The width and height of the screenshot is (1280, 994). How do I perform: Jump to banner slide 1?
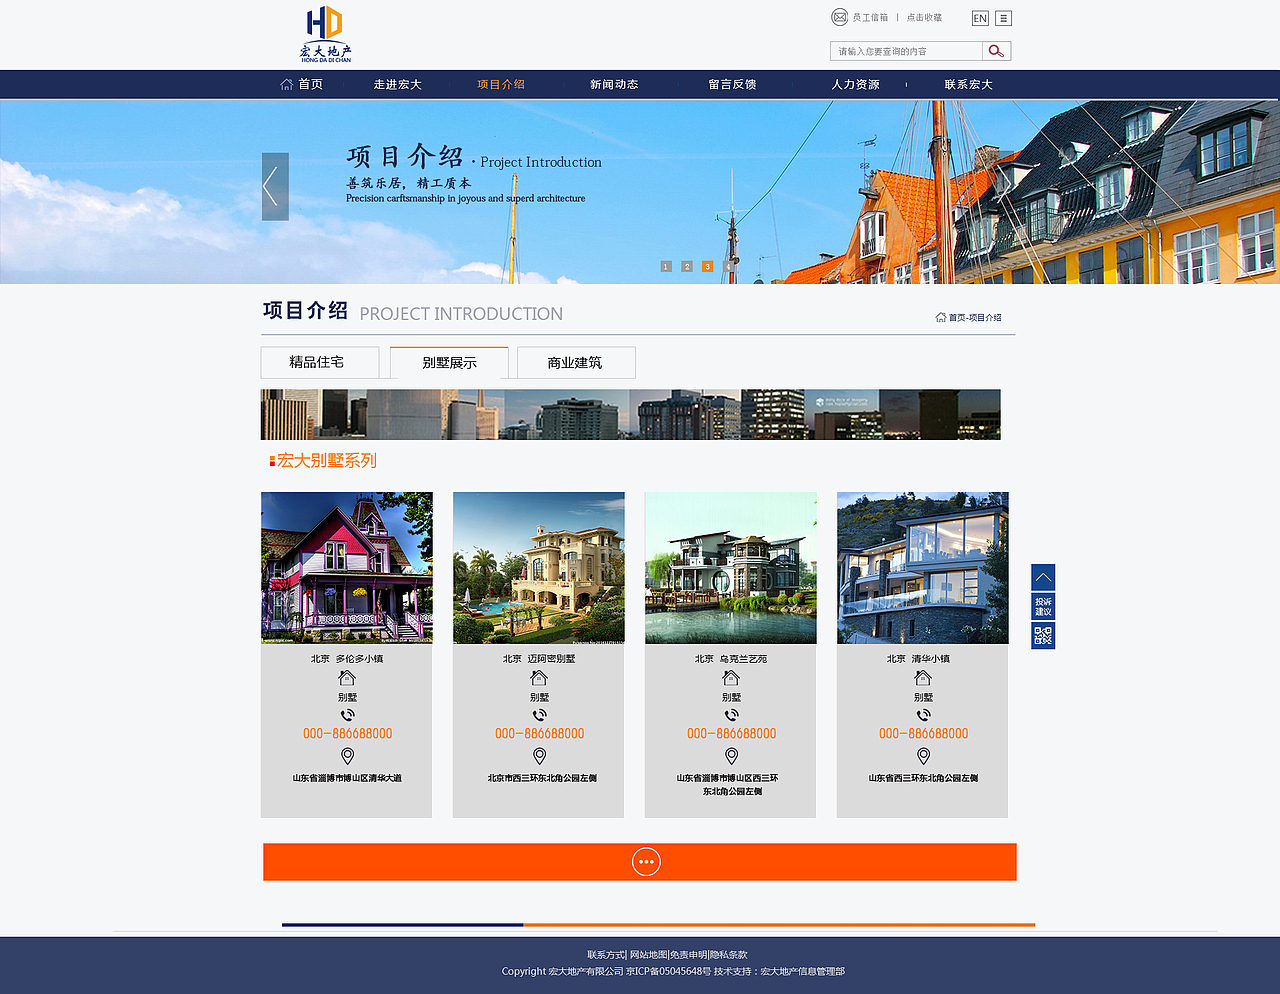click(x=666, y=266)
